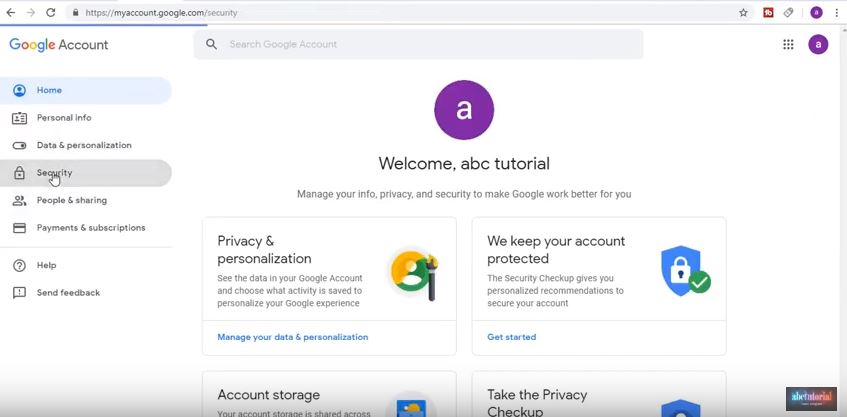Click the Home person icon in sidebar
The width and height of the screenshot is (847, 417).
tap(19, 90)
